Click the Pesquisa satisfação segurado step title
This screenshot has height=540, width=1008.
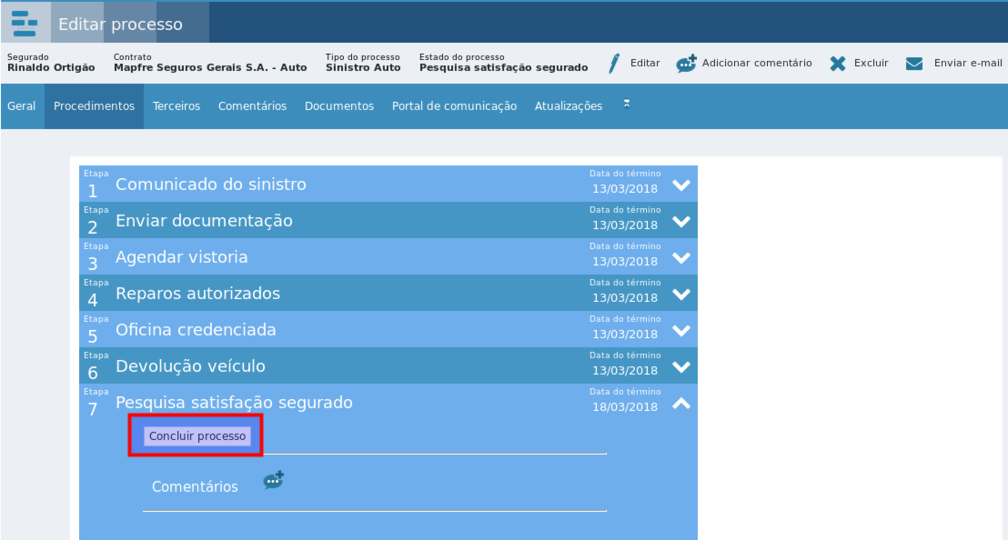[234, 402]
